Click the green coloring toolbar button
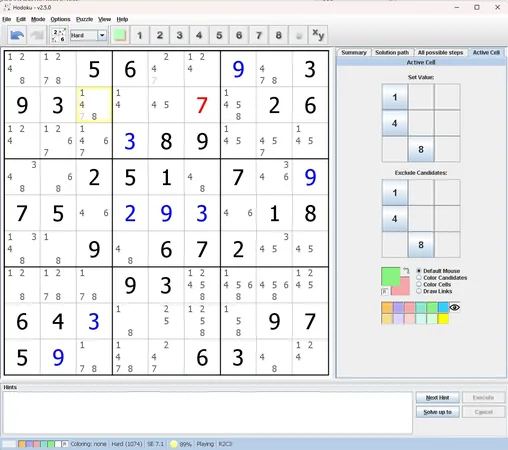The width and height of the screenshot is (508, 450). [120, 35]
